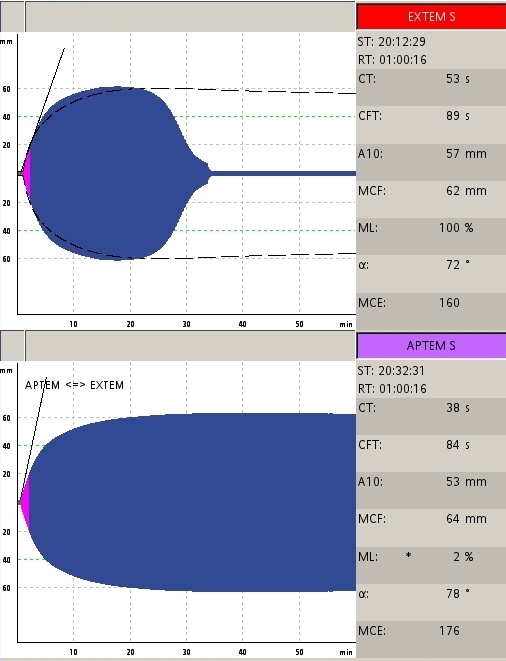The height and width of the screenshot is (661, 506).
Task: Select APTEM MCE 176 row
Action: (x=431, y=631)
